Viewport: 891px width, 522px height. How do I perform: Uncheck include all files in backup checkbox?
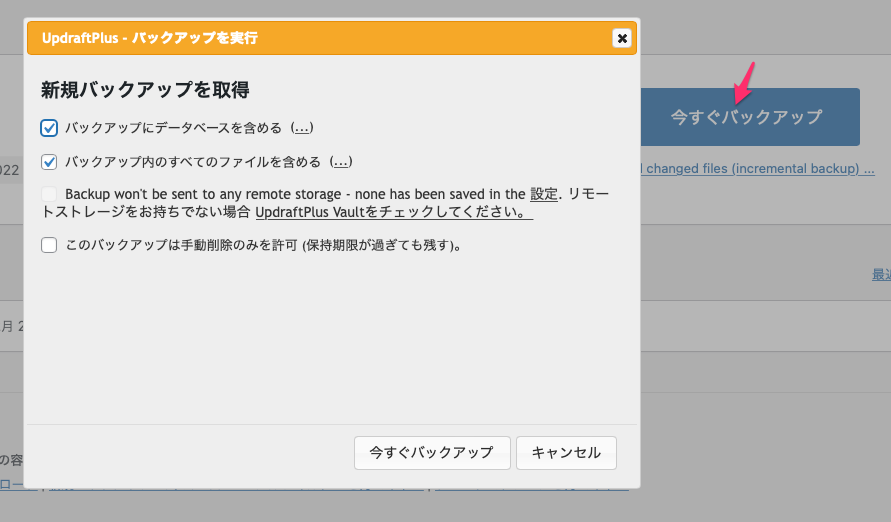coord(49,162)
